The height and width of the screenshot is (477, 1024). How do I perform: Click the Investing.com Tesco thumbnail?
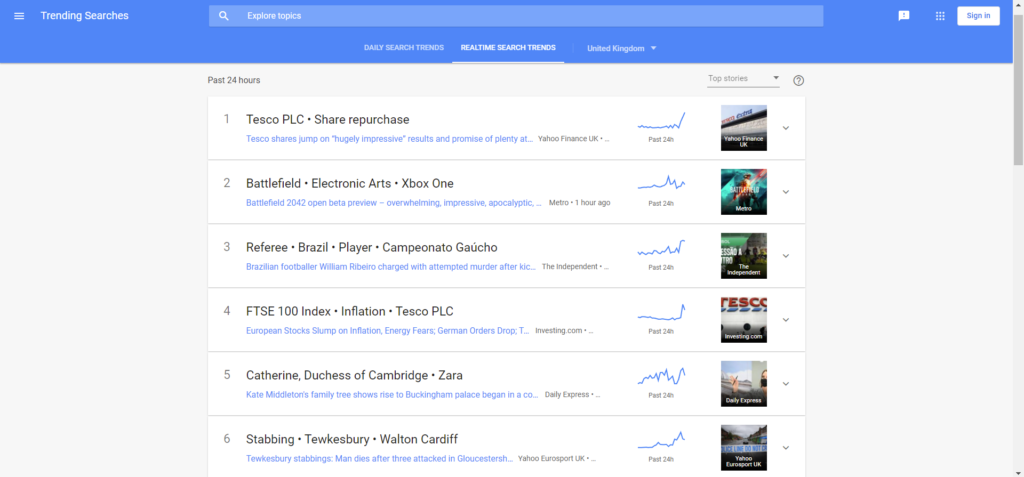pos(744,320)
